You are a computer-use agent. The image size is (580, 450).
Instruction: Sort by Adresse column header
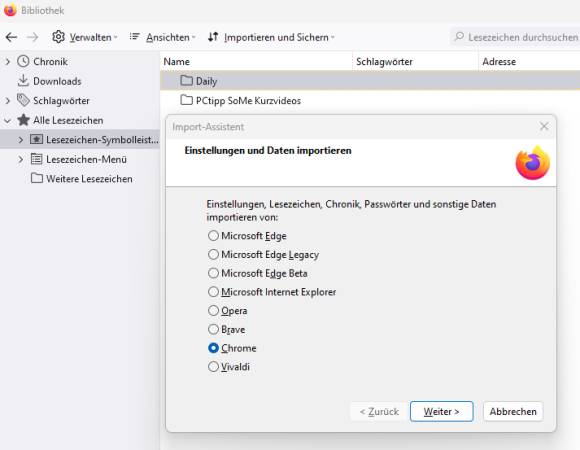point(529,61)
